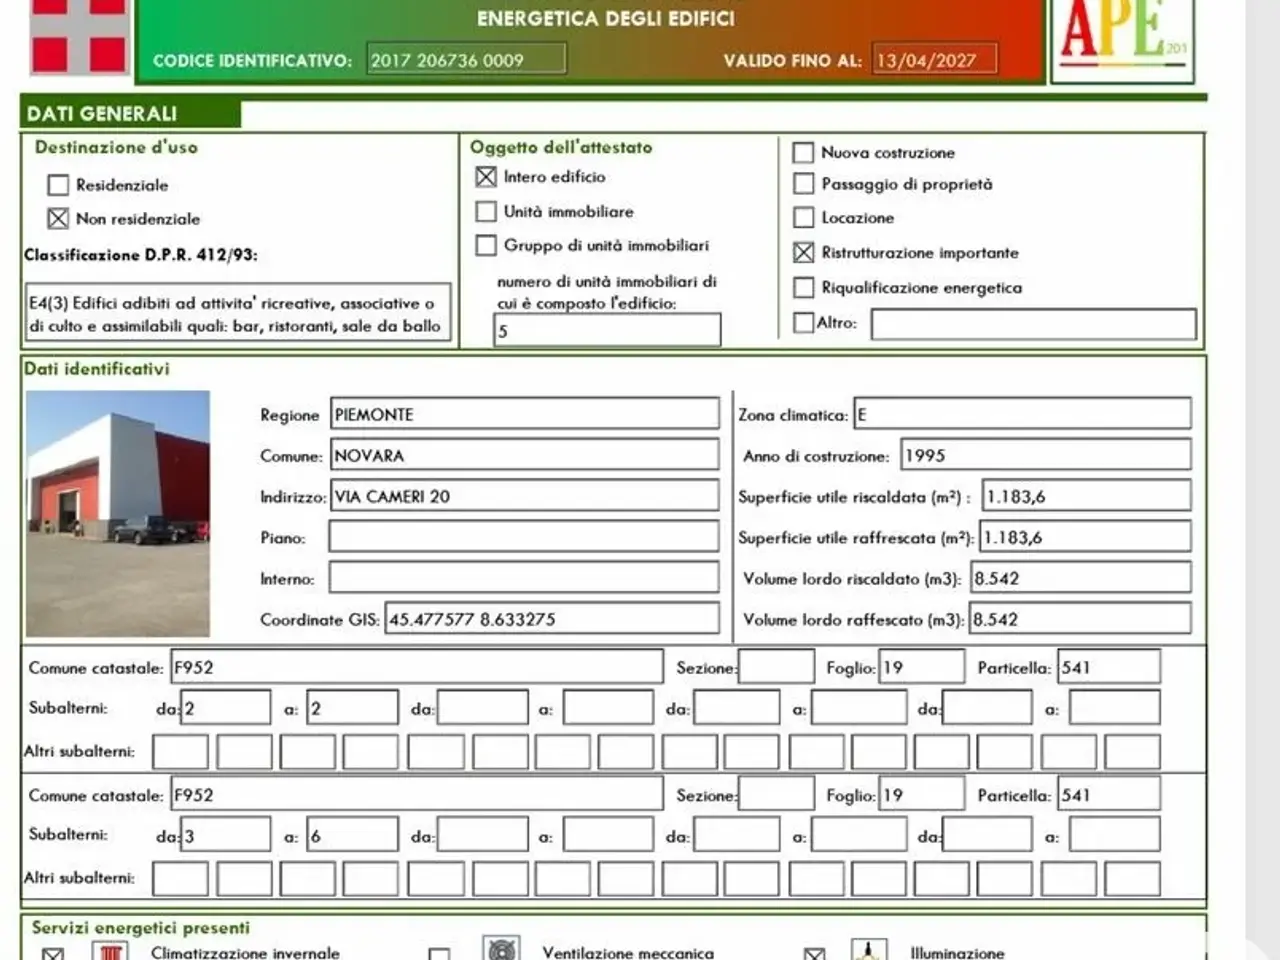This screenshot has width=1280, height=960.
Task: Click the empty Piano input field
Action: tap(524, 537)
